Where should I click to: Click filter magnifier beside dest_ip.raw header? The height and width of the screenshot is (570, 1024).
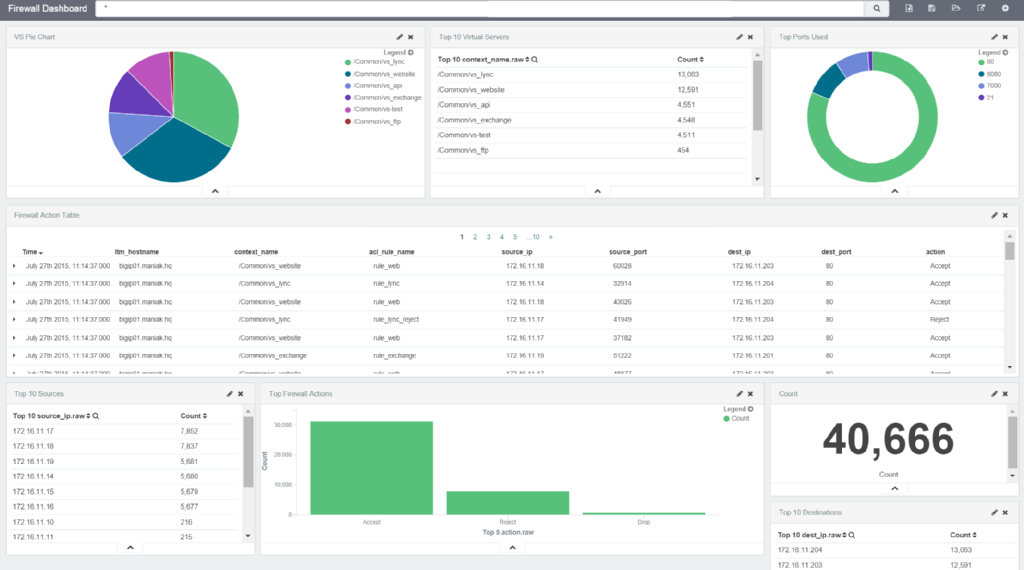click(x=852, y=535)
